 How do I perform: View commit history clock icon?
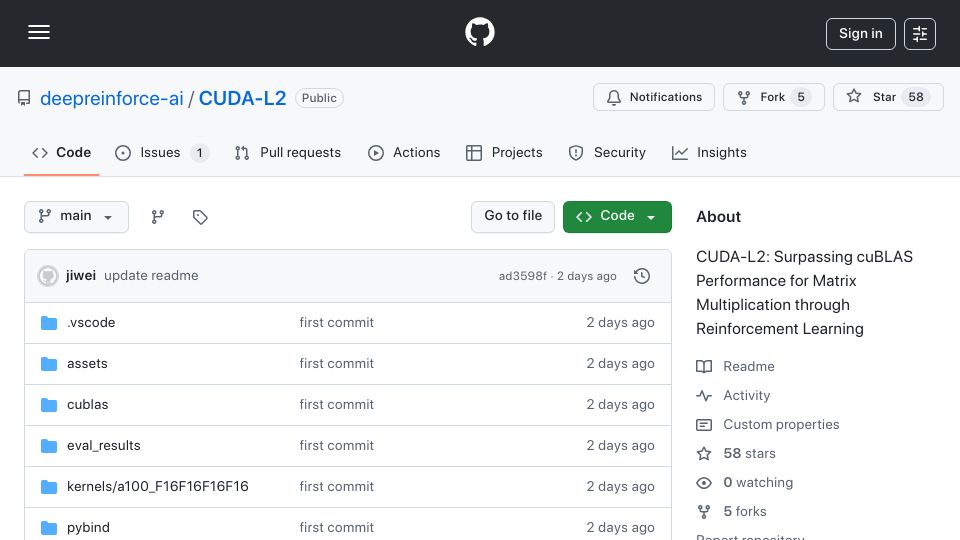[642, 276]
